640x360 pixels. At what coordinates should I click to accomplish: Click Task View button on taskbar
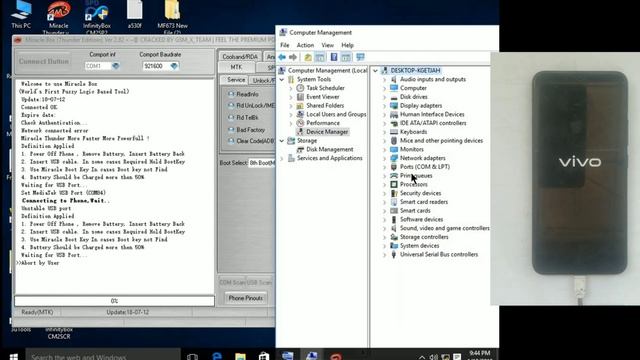click(193, 356)
